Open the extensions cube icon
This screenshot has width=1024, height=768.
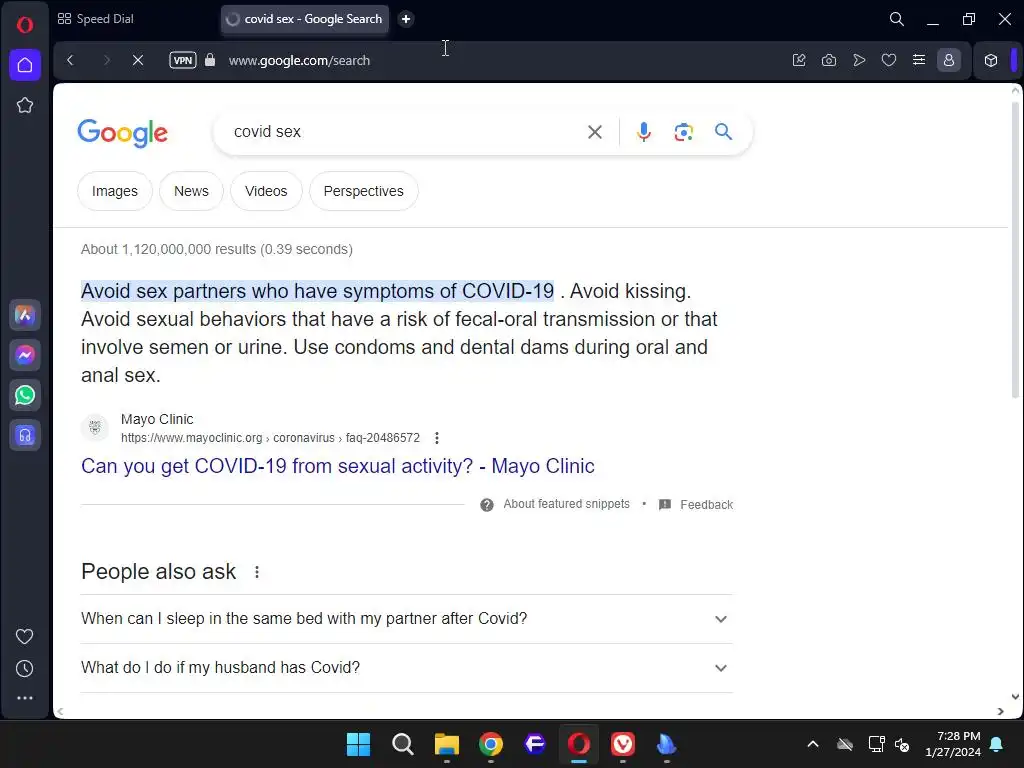click(991, 60)
